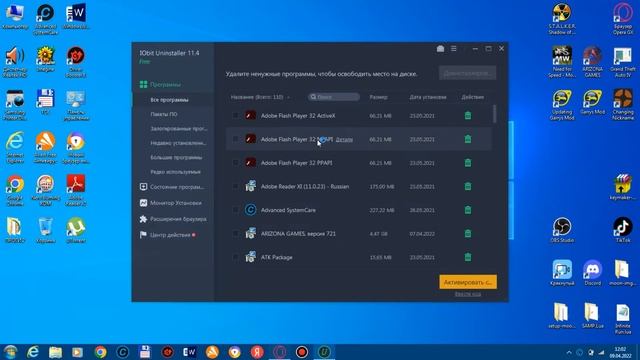Sort by the Размер column header
Screen dimensions: 640x360
pyautogui.click(x=378, y=97)
